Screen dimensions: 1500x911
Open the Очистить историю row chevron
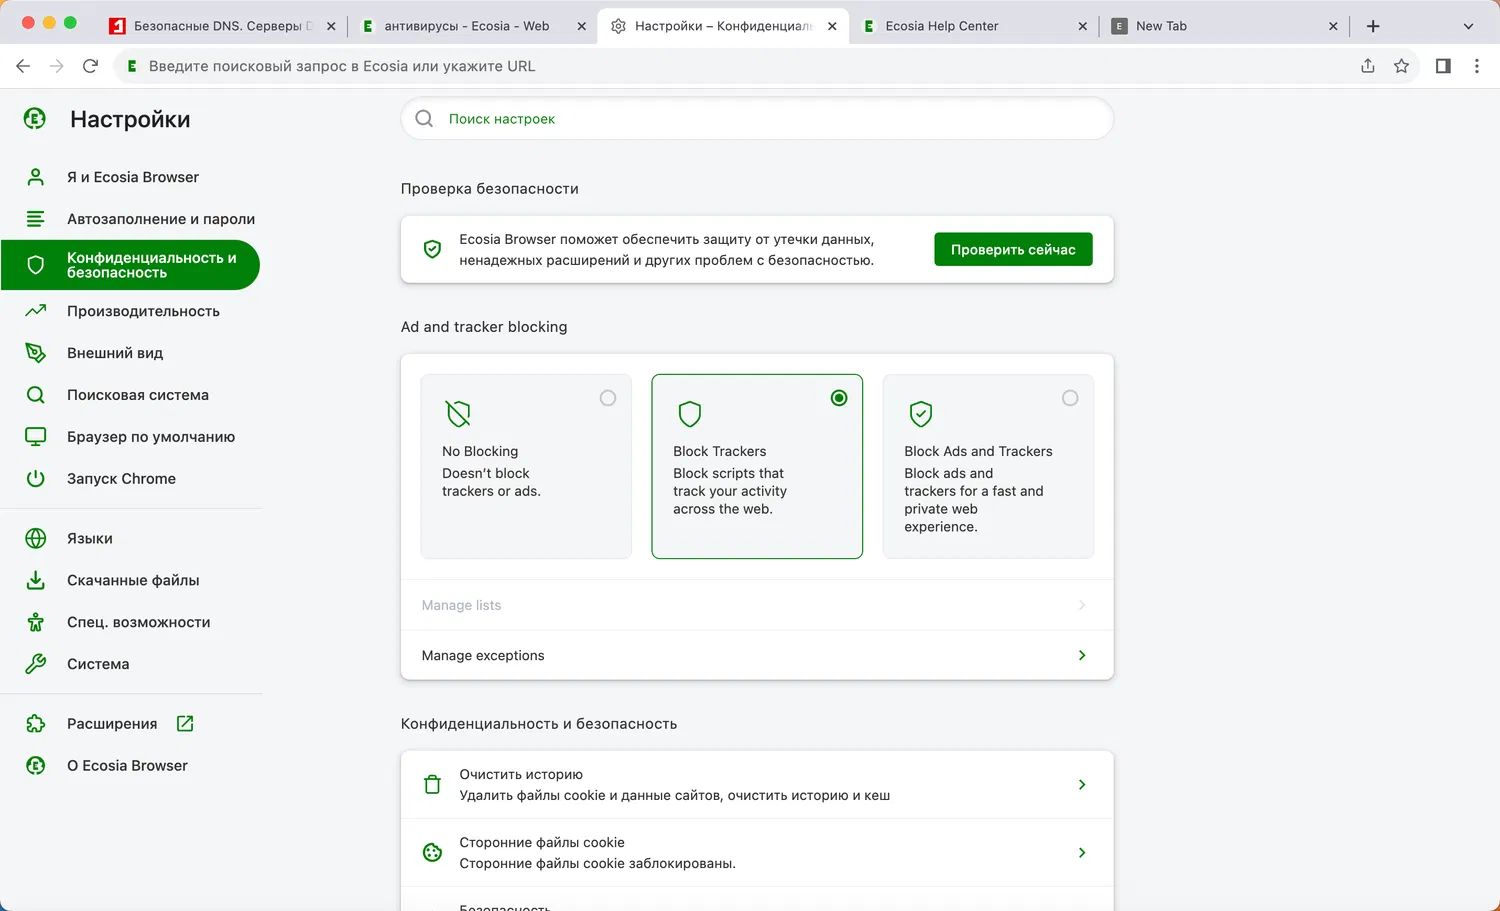(1081, 784)
